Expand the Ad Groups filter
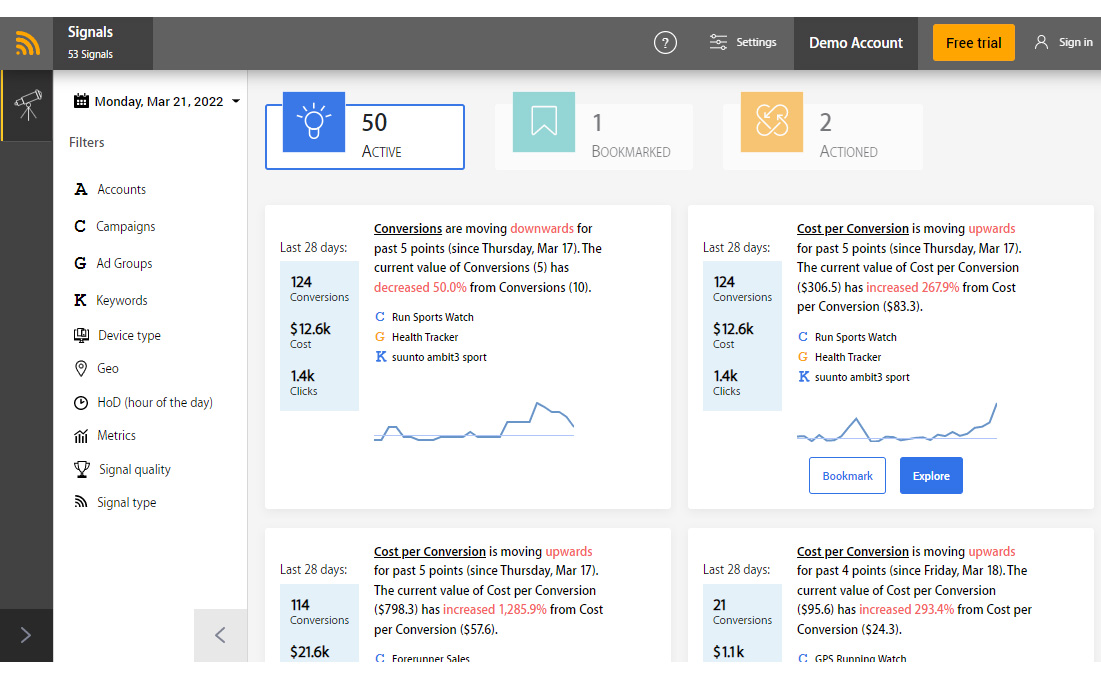 (124, 263)
